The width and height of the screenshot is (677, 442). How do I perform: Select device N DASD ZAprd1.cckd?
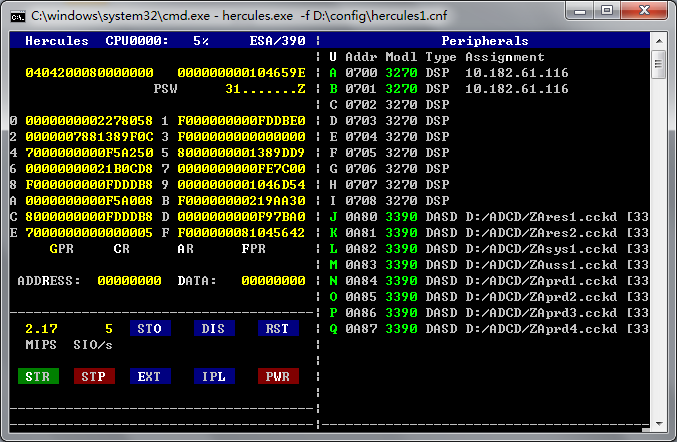[489, 281]
